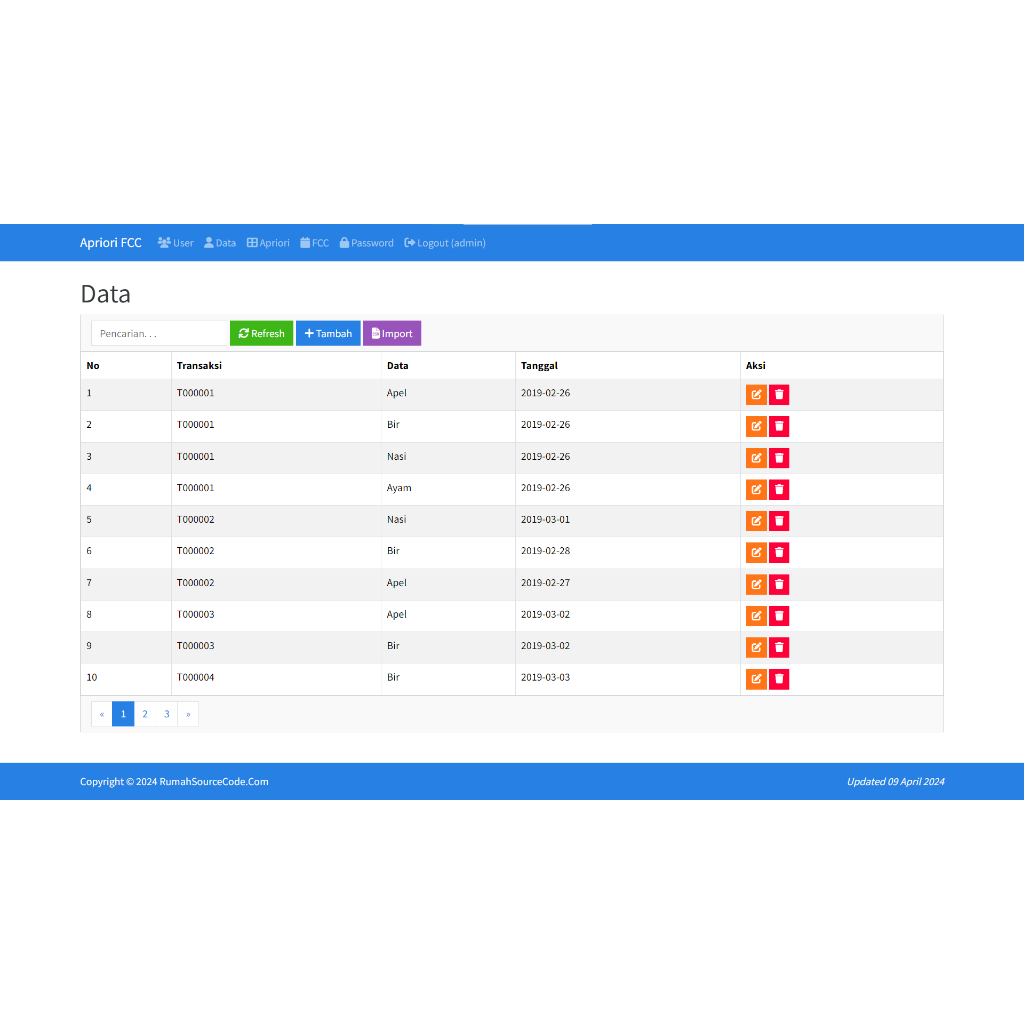
Task: Edit row 4 Ayam entry
Action: (x=756, y=489)
